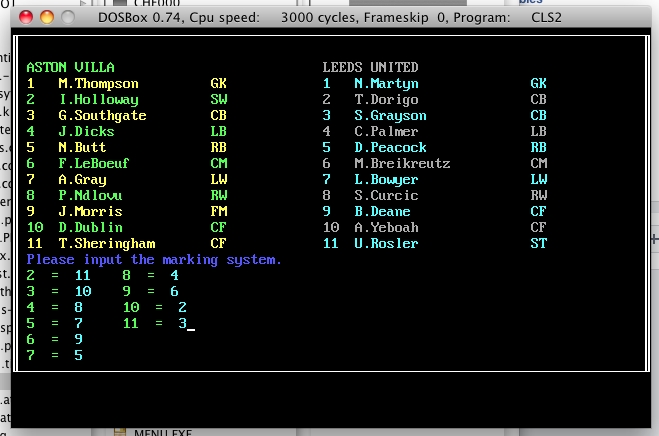This screenshot has height=436, width=659.
Task: Click player S.Grayson in Leeds United list
Action: (390, 116)
